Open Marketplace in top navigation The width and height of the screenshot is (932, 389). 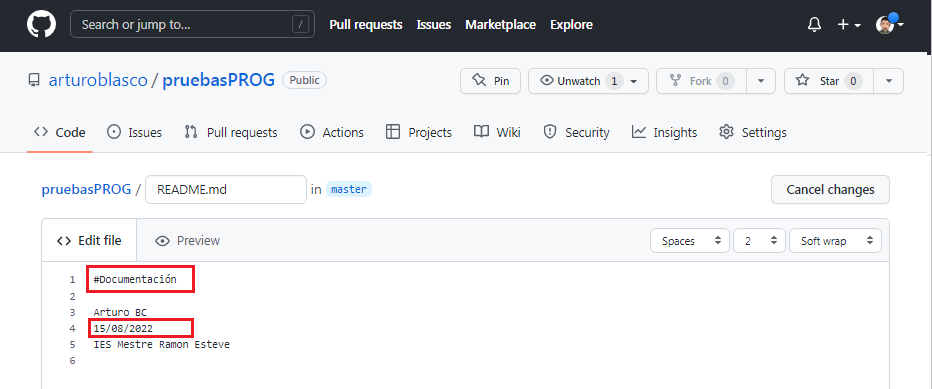(500, 24)
